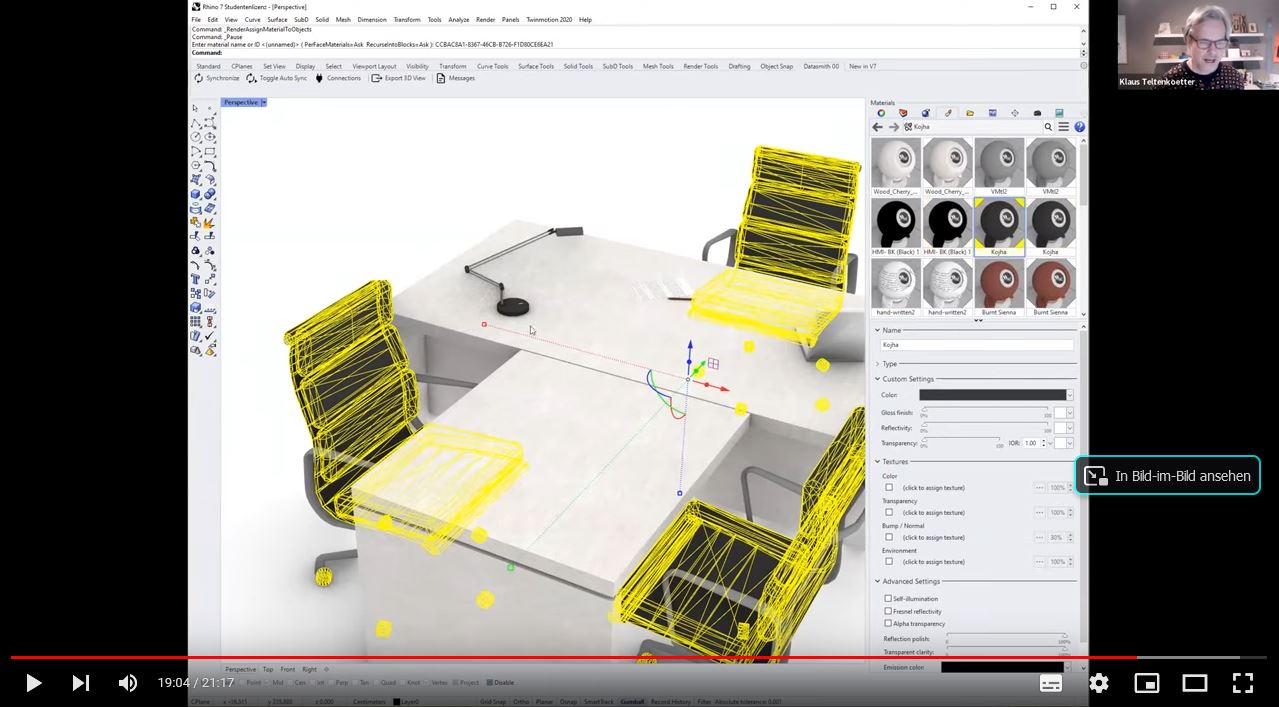Enable the Self-illumination checkbox
The image size is (1279, 707).
click(888, 599)
